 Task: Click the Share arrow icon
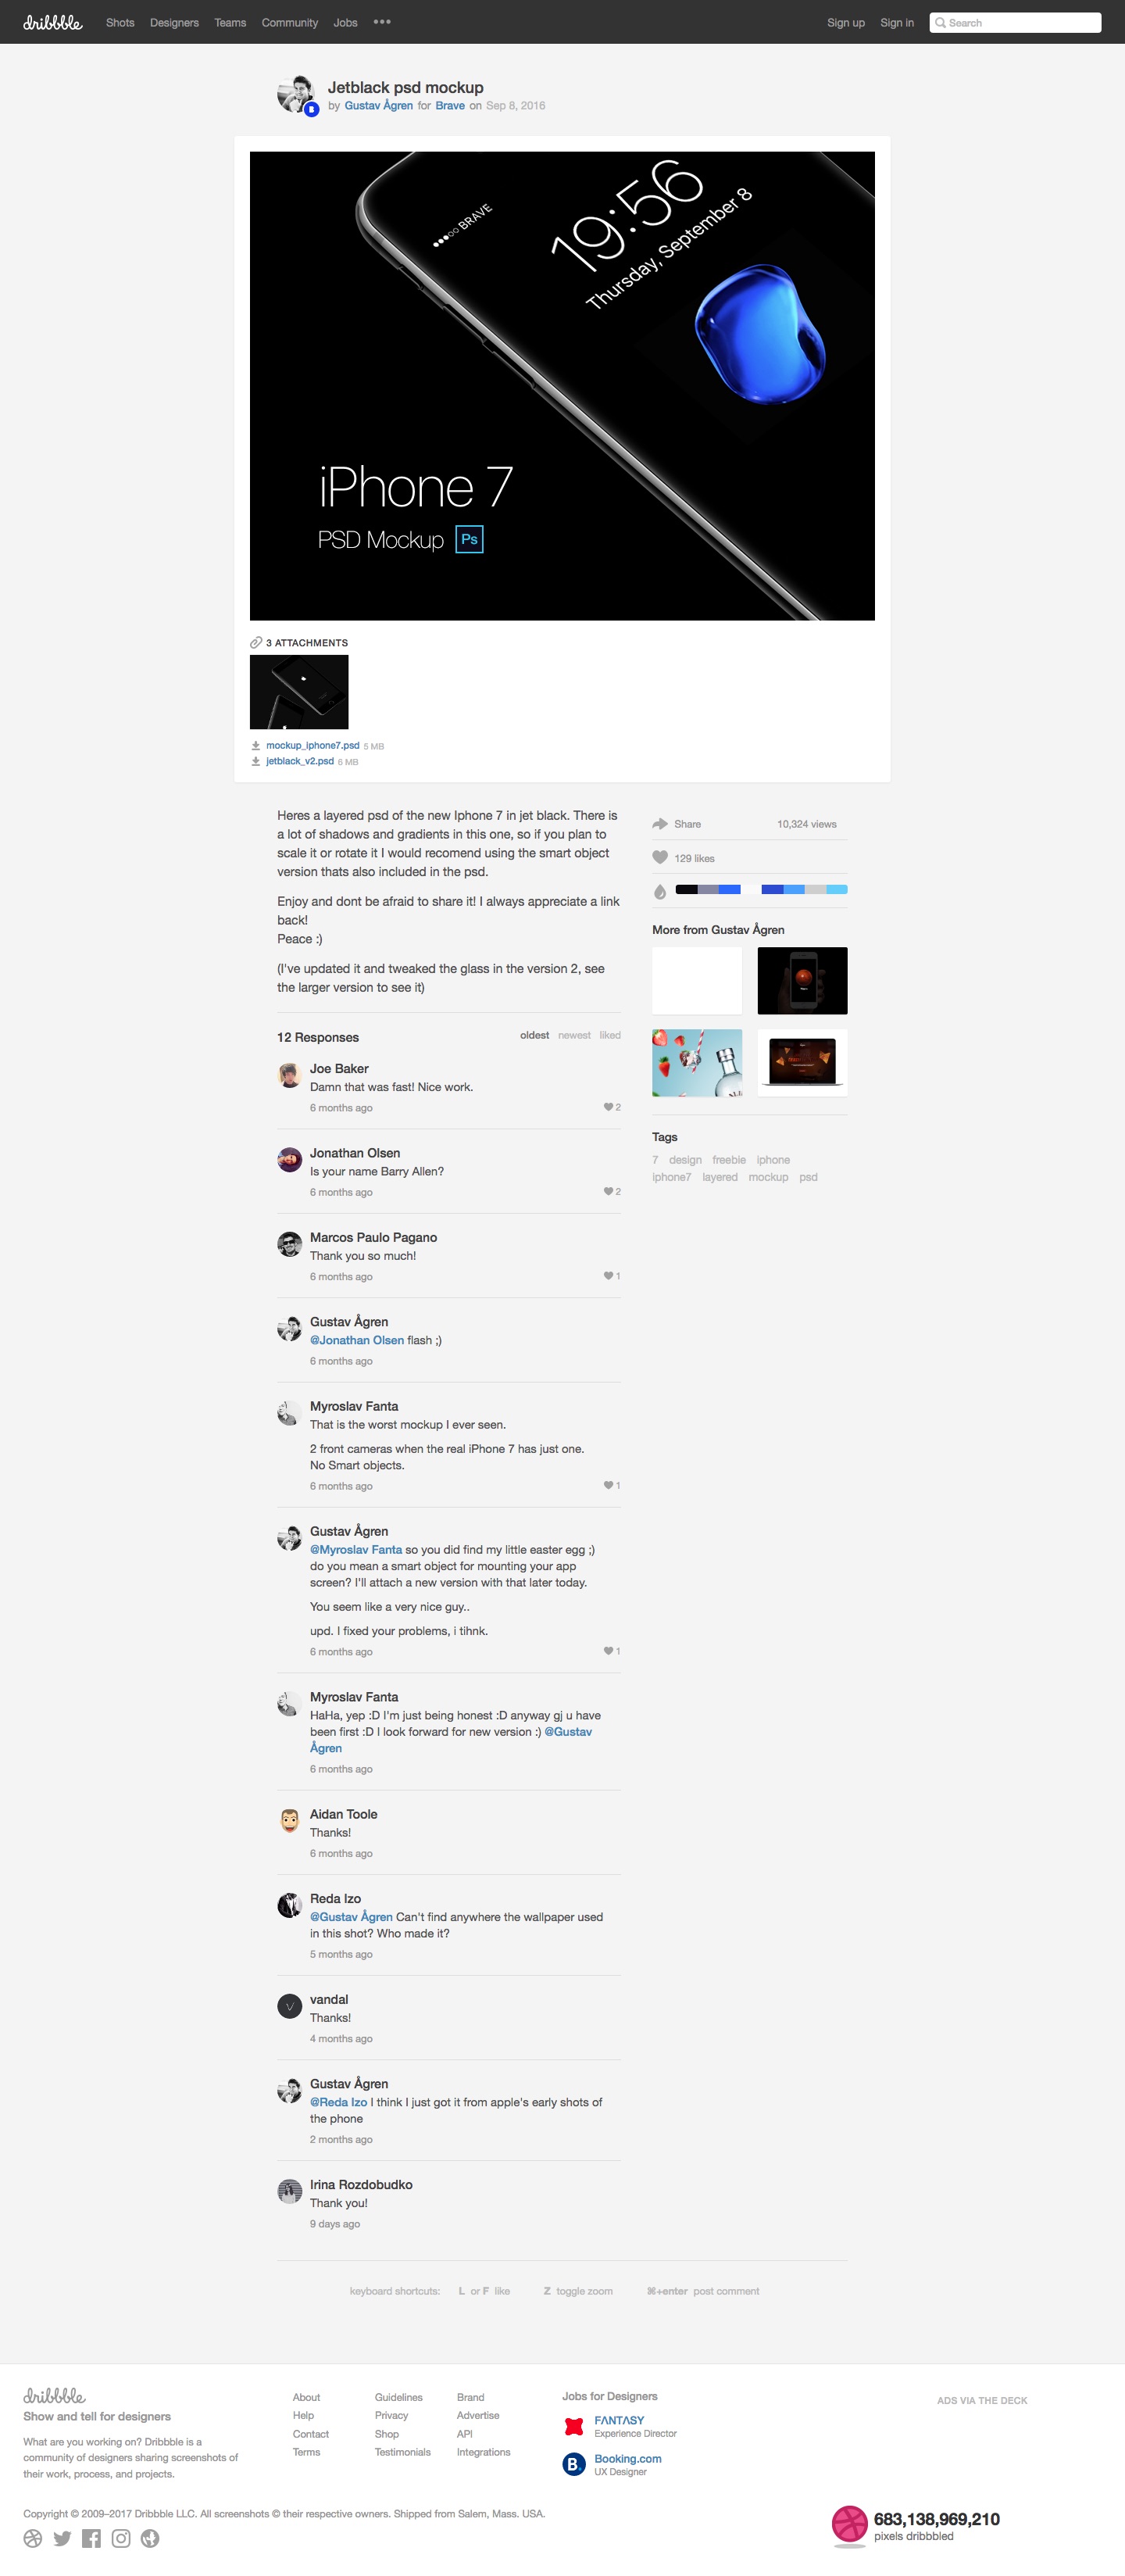tap(660, 824)
